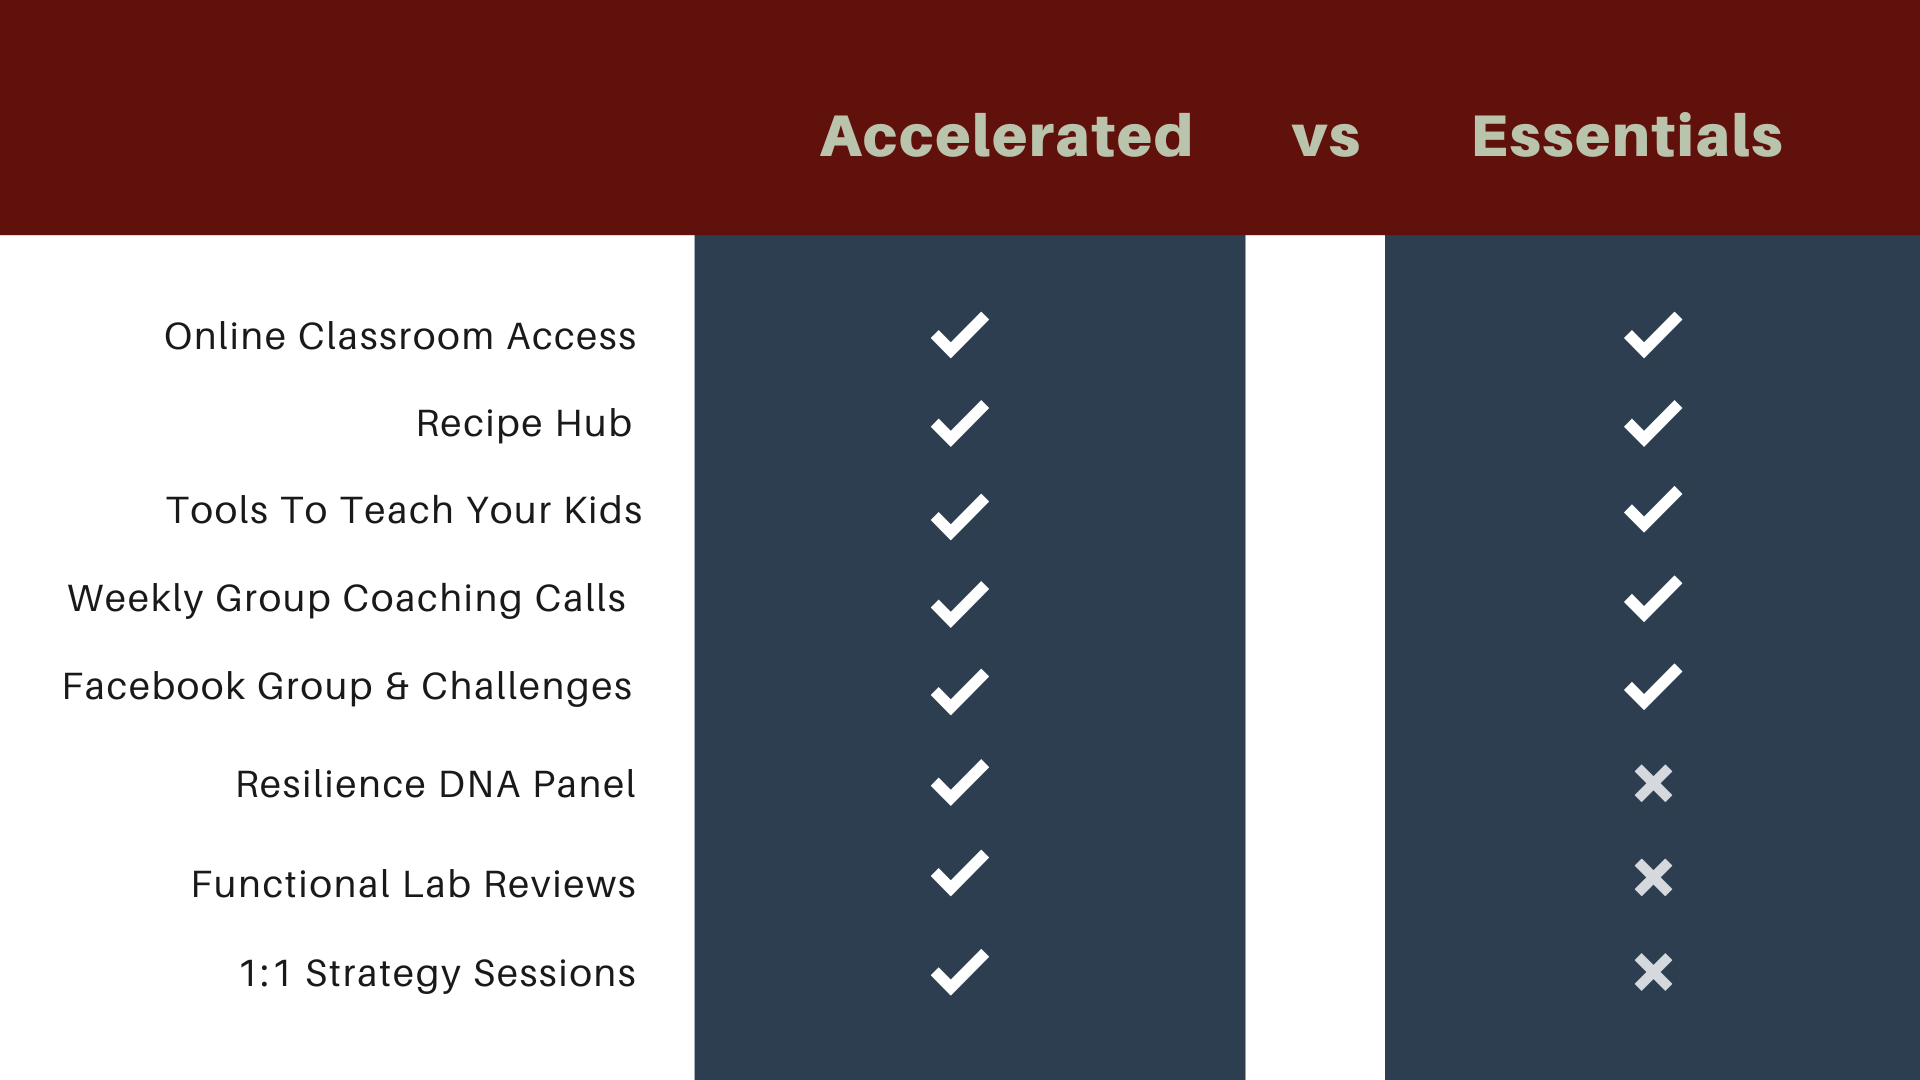Click the Weekly Group Coaching Calls text
The image size is (1920, 1080).
tap(346, 599)
